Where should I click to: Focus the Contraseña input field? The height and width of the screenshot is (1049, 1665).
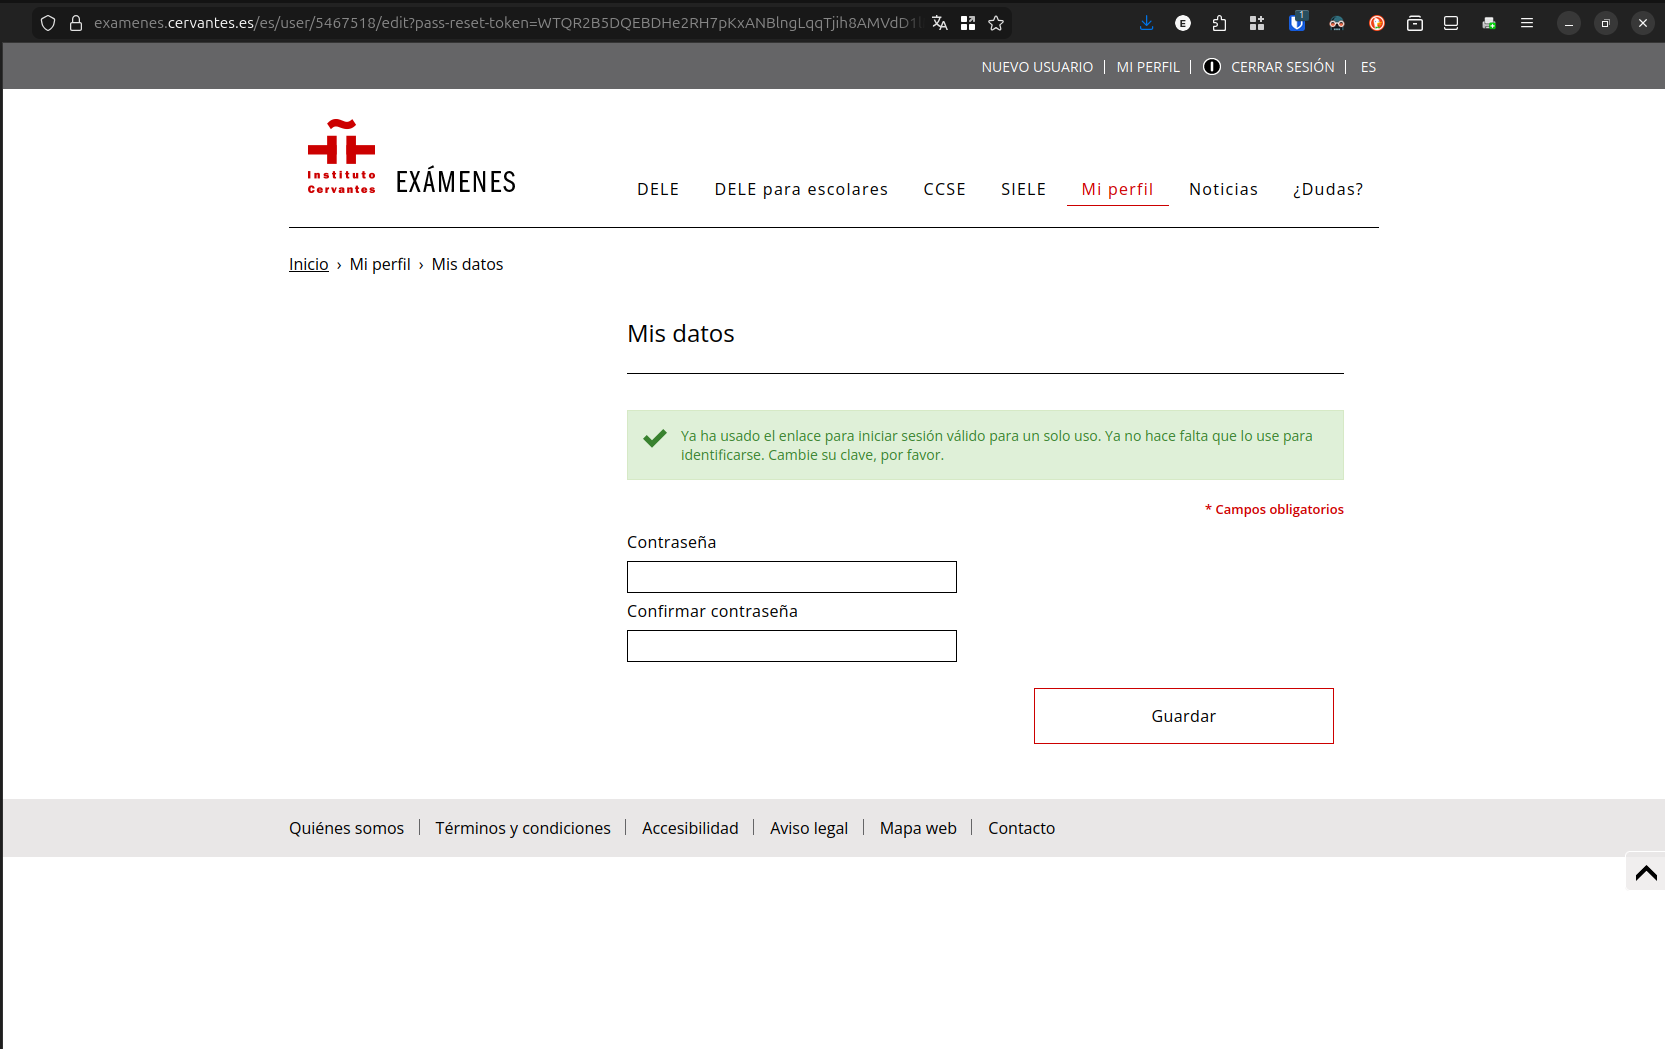coord(791,577)
